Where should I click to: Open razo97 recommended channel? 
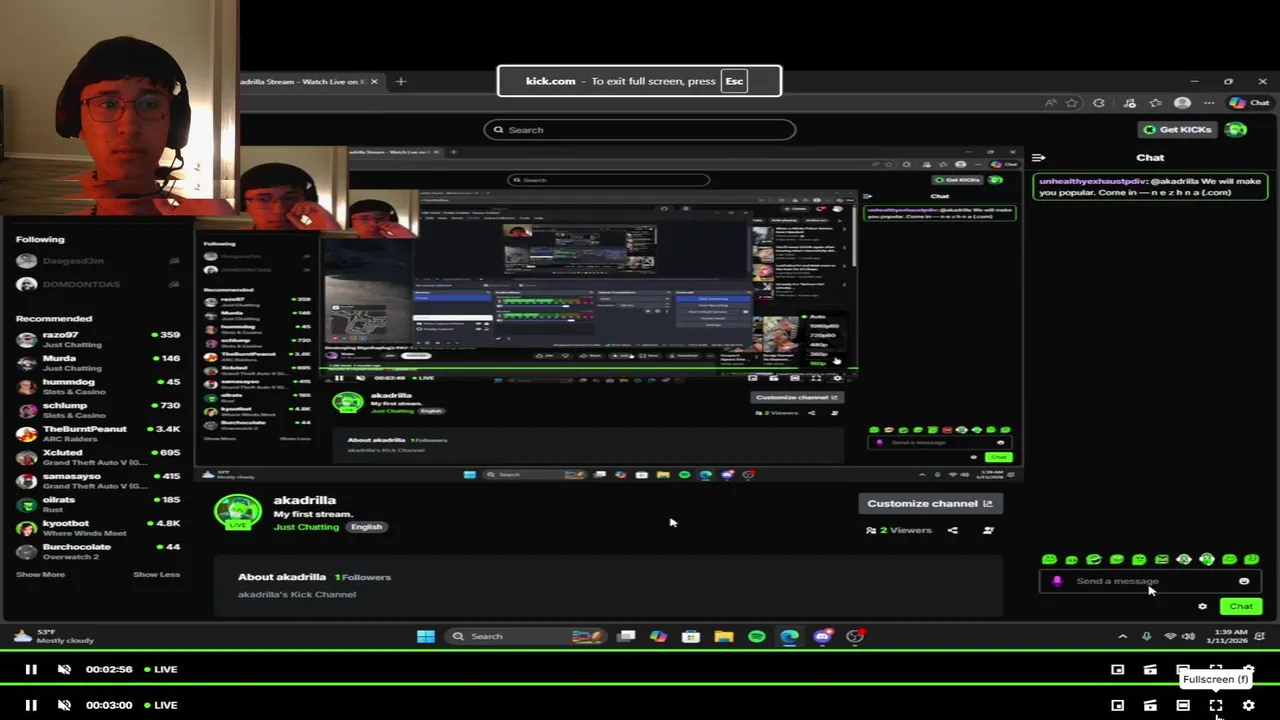tap(98, 340)
